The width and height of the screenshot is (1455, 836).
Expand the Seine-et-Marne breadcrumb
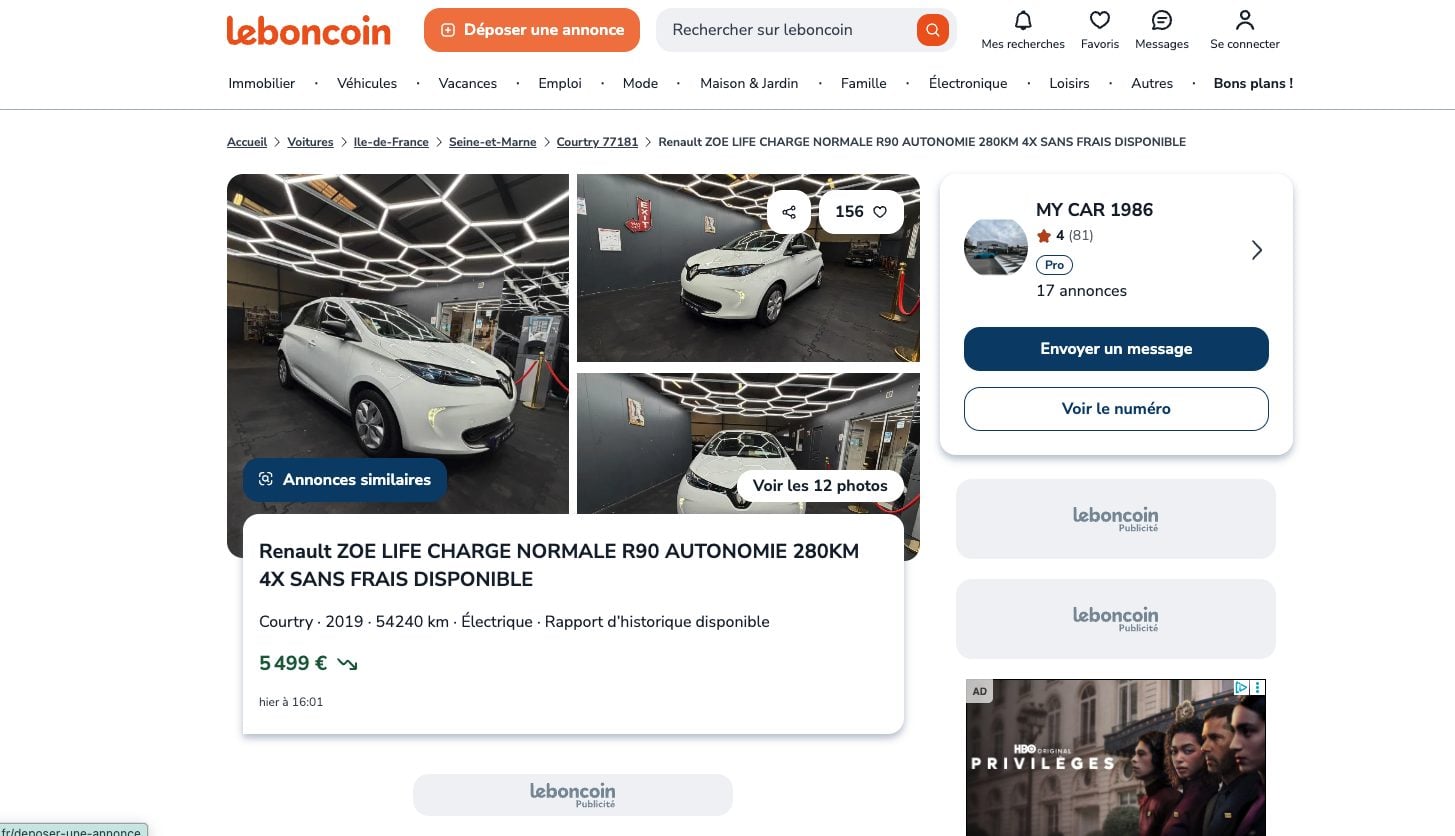pyautogui.click(x=492, y=141)
